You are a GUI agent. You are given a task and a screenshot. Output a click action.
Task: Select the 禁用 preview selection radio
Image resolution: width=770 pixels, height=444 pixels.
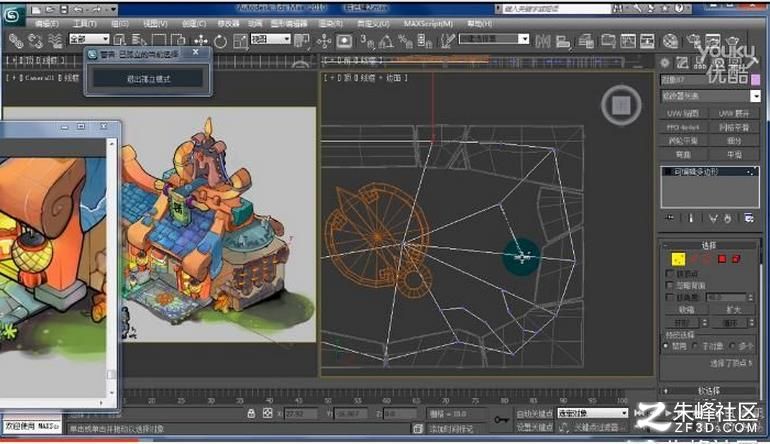[666, 346]
